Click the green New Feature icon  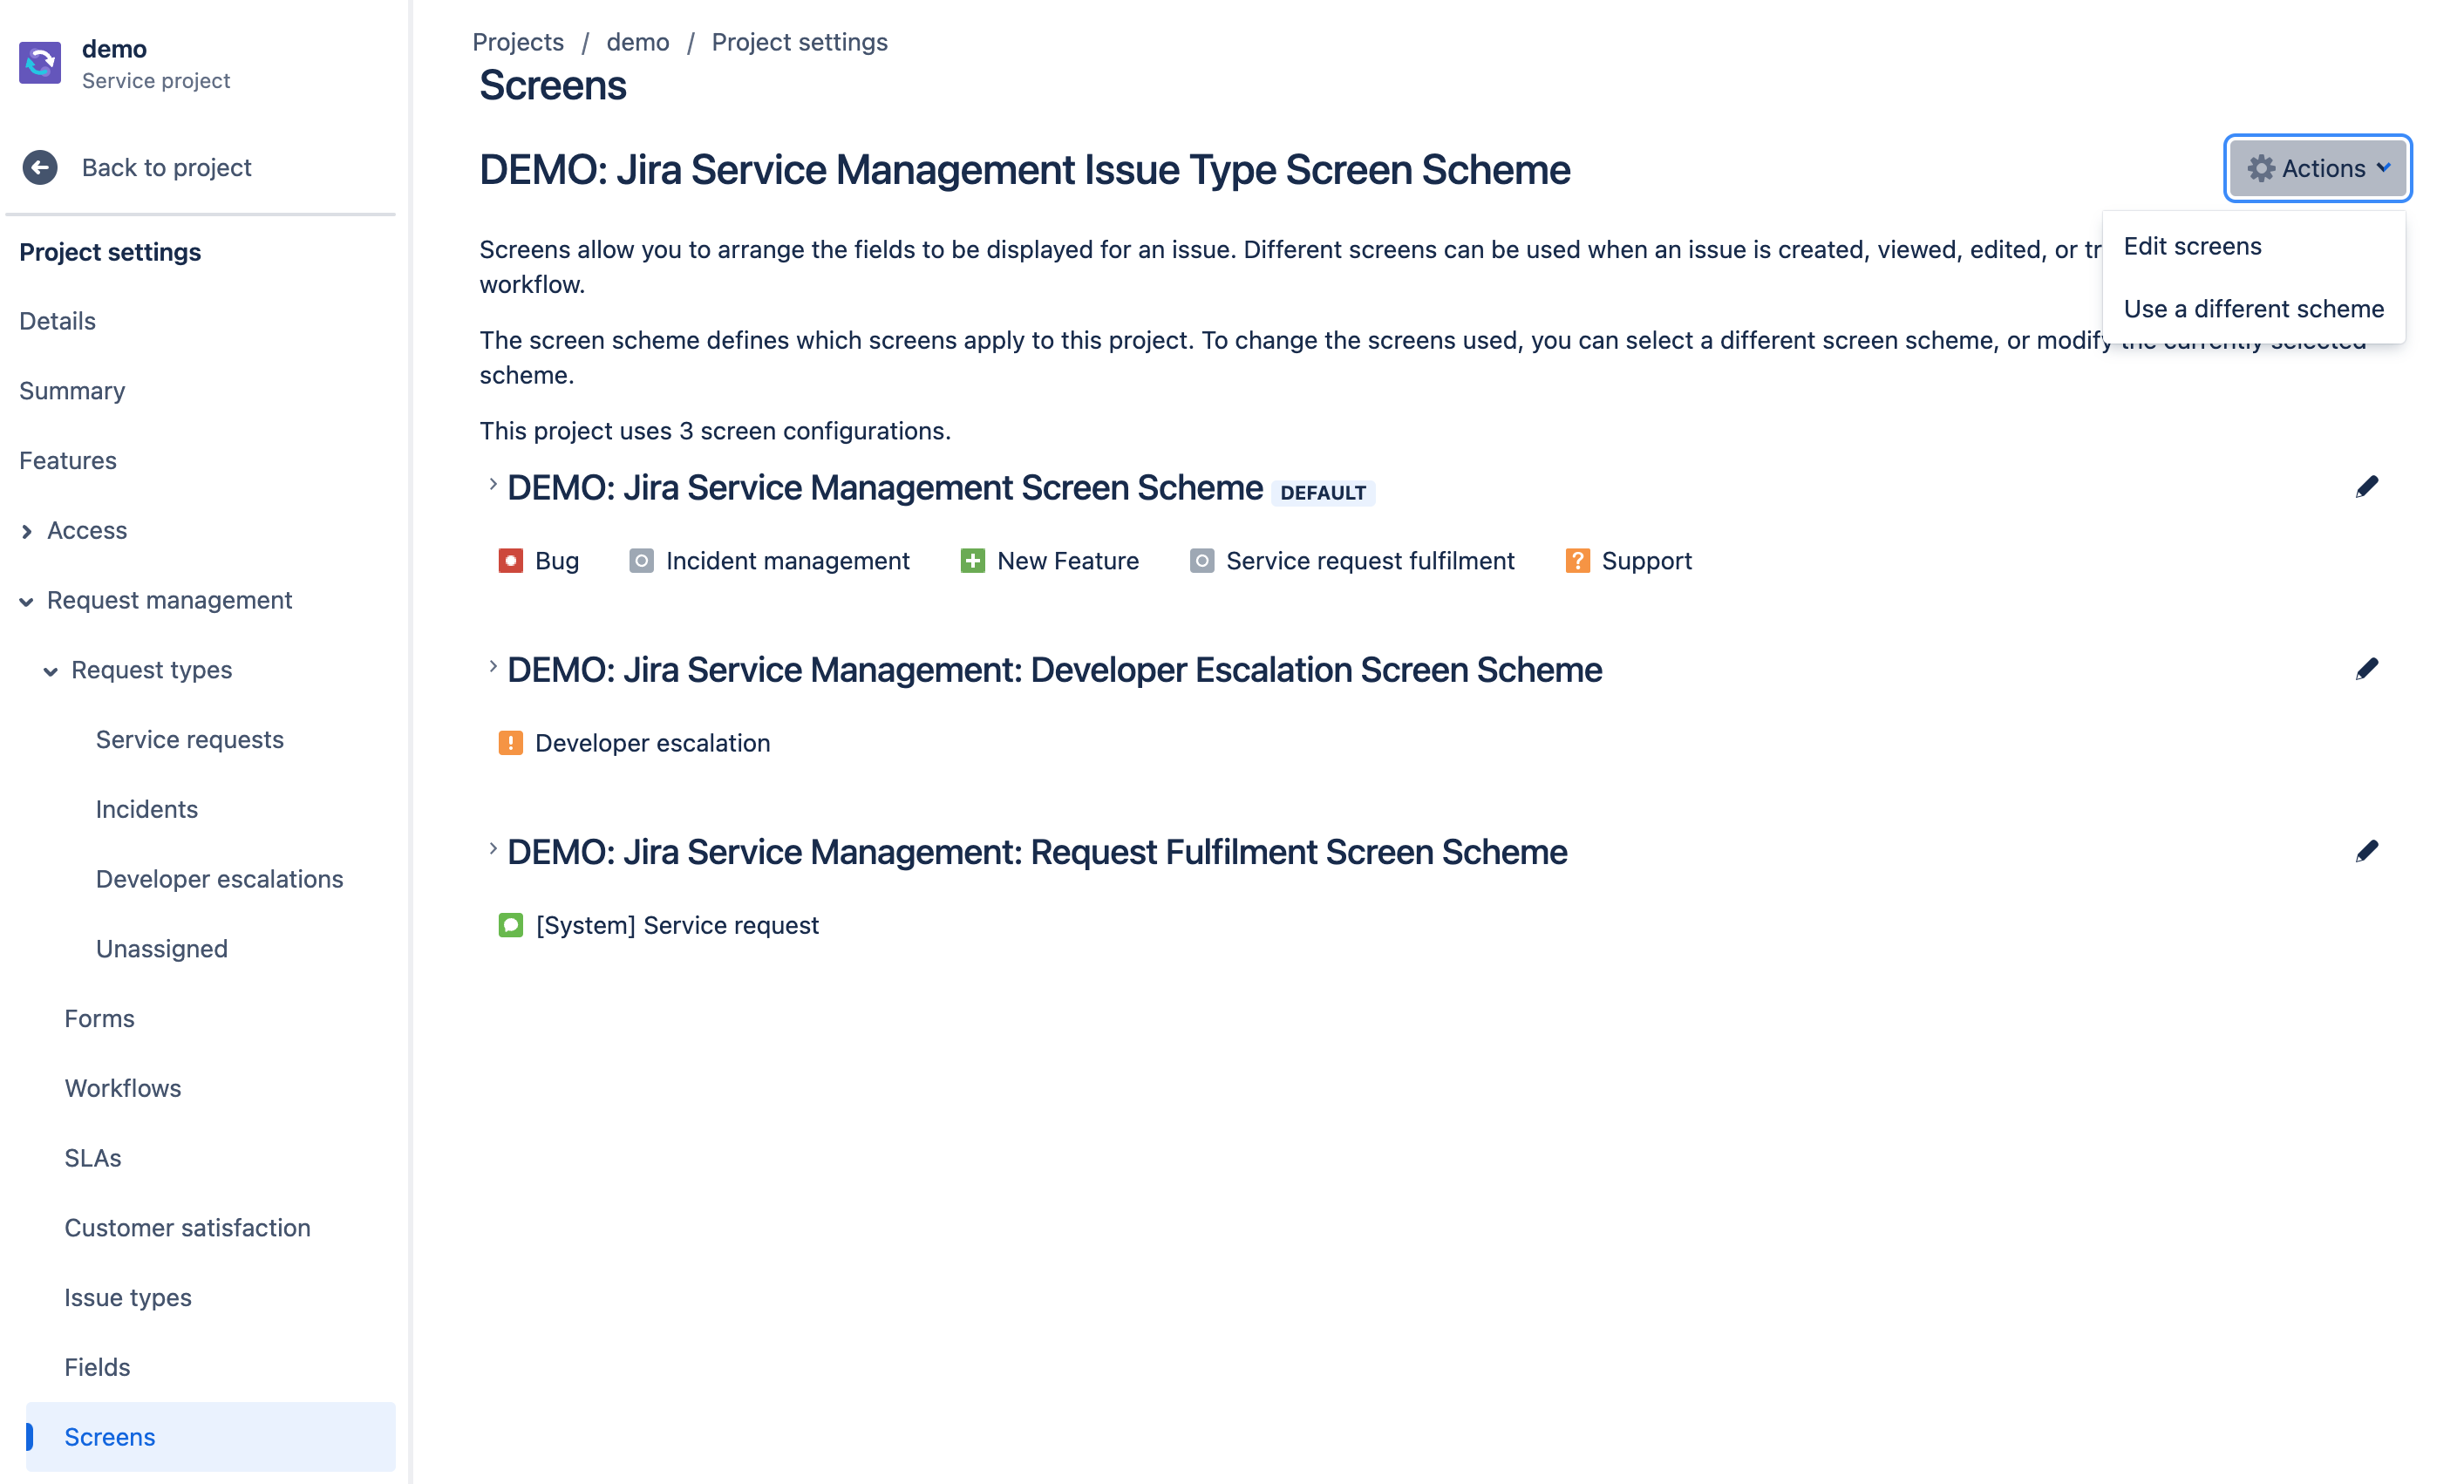pyautogui.click(x=972, y=561)
